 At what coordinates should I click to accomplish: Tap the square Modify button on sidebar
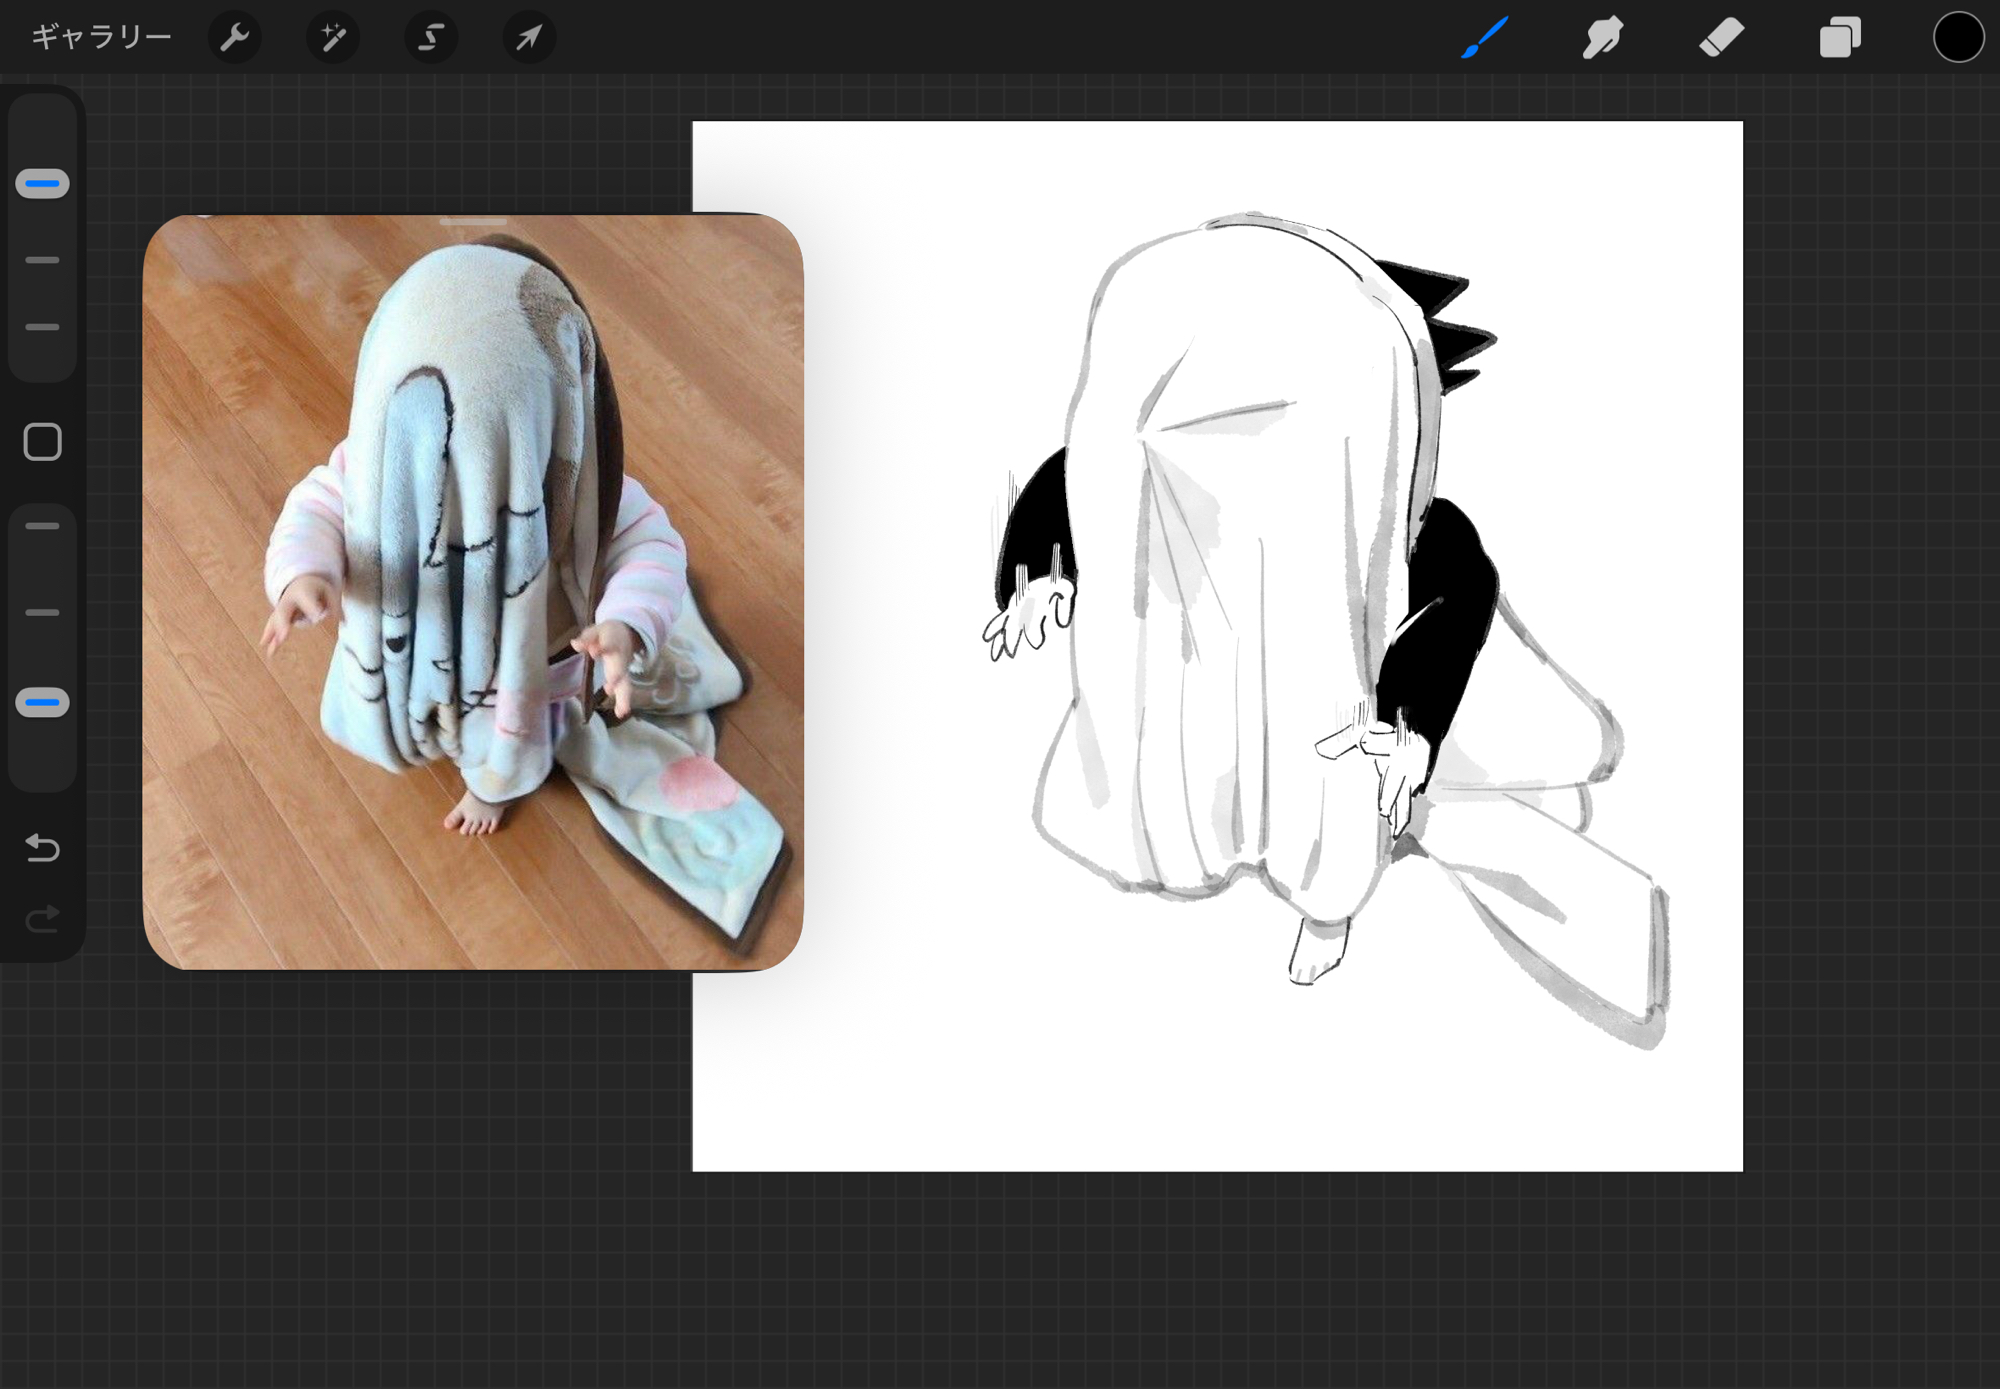(x=42, y=442)
